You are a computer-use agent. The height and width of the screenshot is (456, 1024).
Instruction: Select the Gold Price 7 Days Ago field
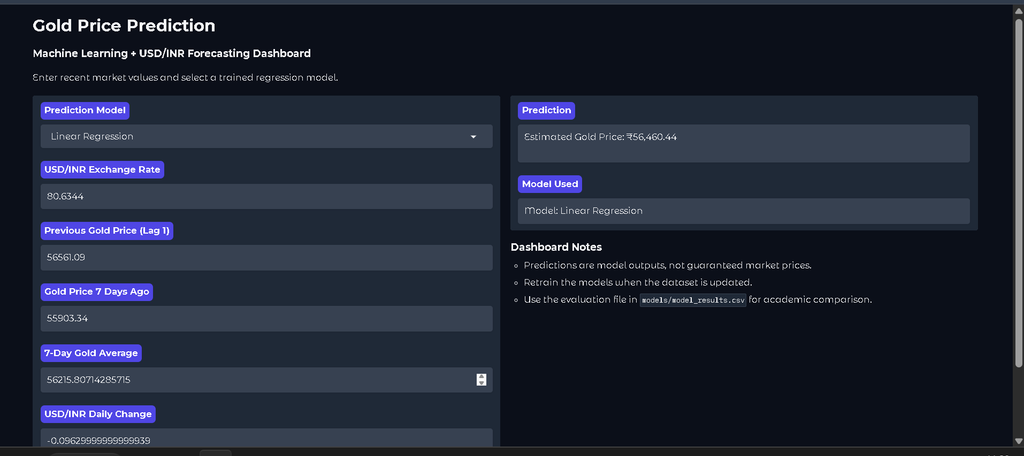[x=266, y=319]
